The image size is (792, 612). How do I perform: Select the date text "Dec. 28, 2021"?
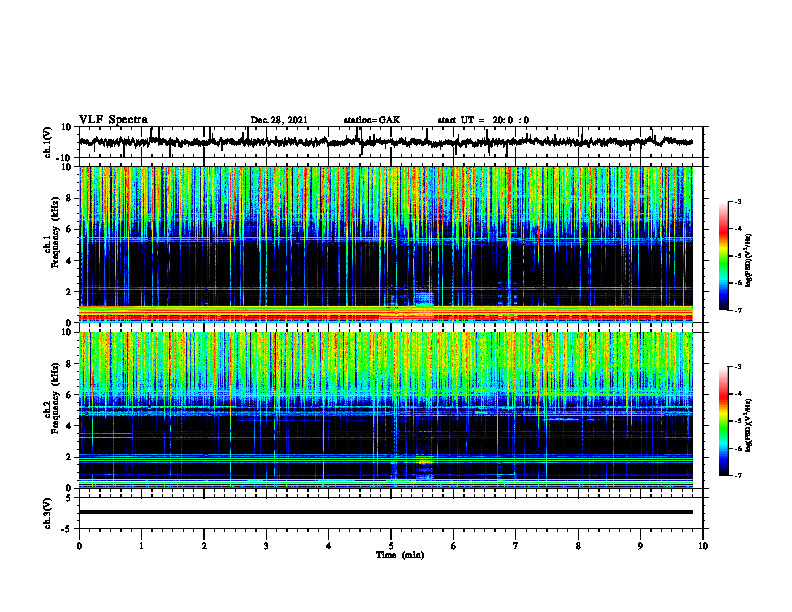tap(279, 120)
